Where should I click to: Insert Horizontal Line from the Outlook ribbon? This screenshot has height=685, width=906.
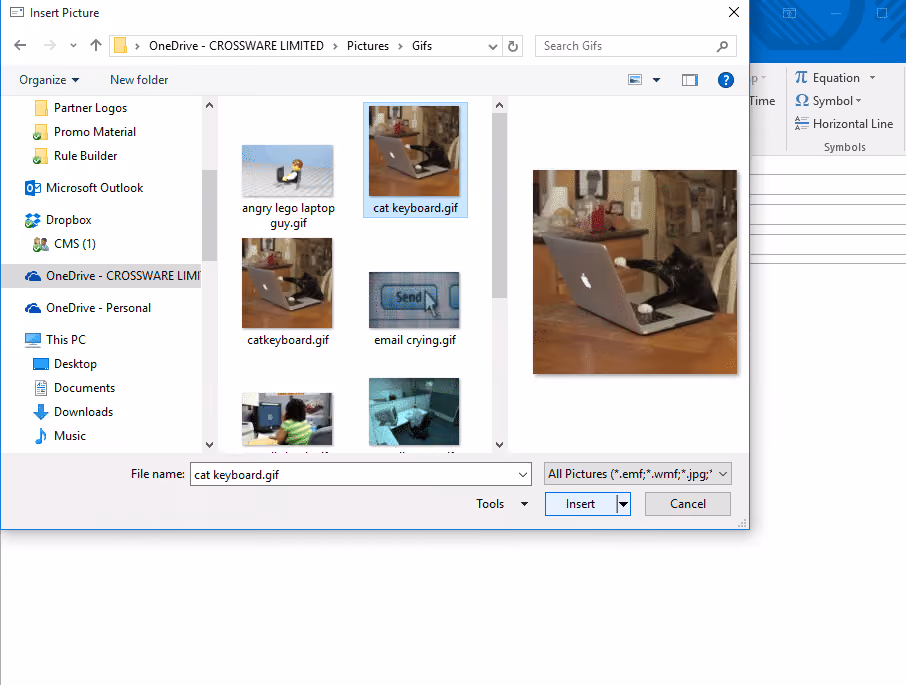(844, 124)
